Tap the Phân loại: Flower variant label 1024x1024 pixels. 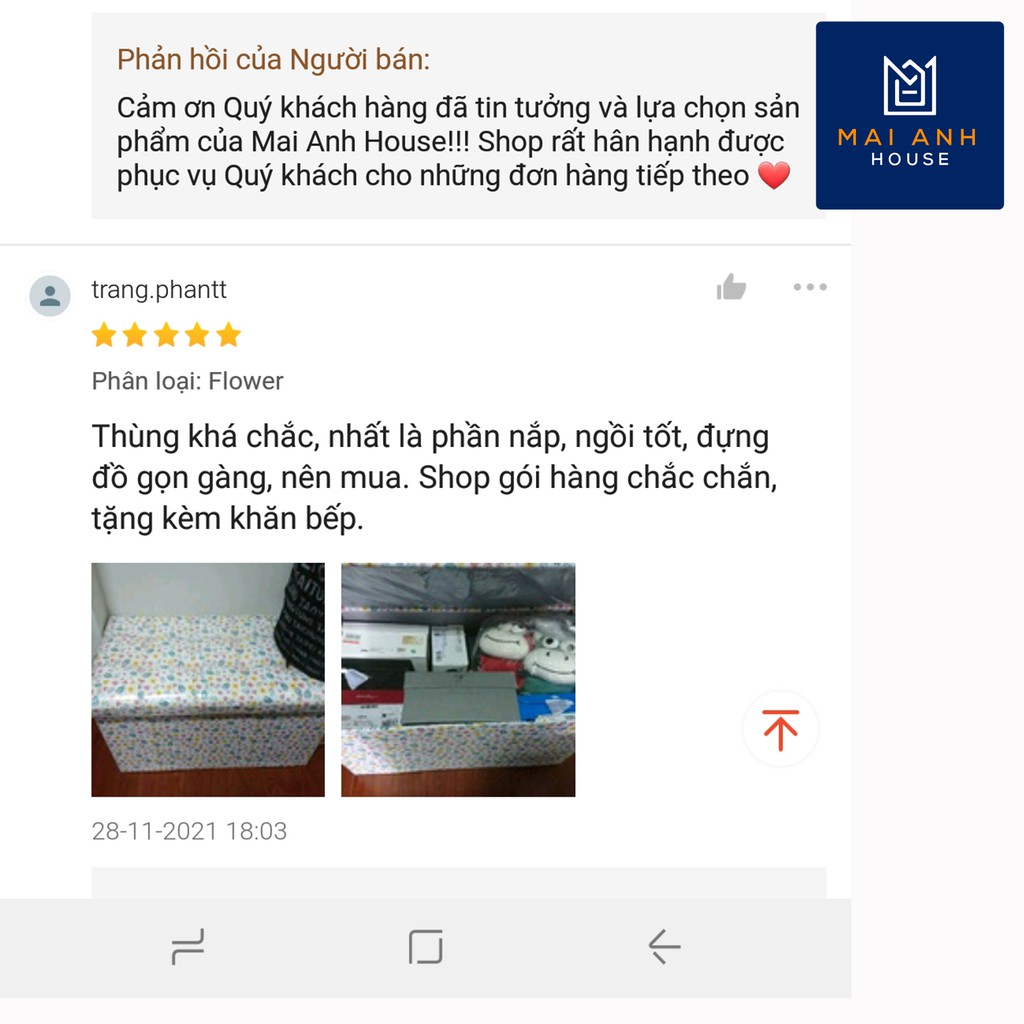coord(187,381)
